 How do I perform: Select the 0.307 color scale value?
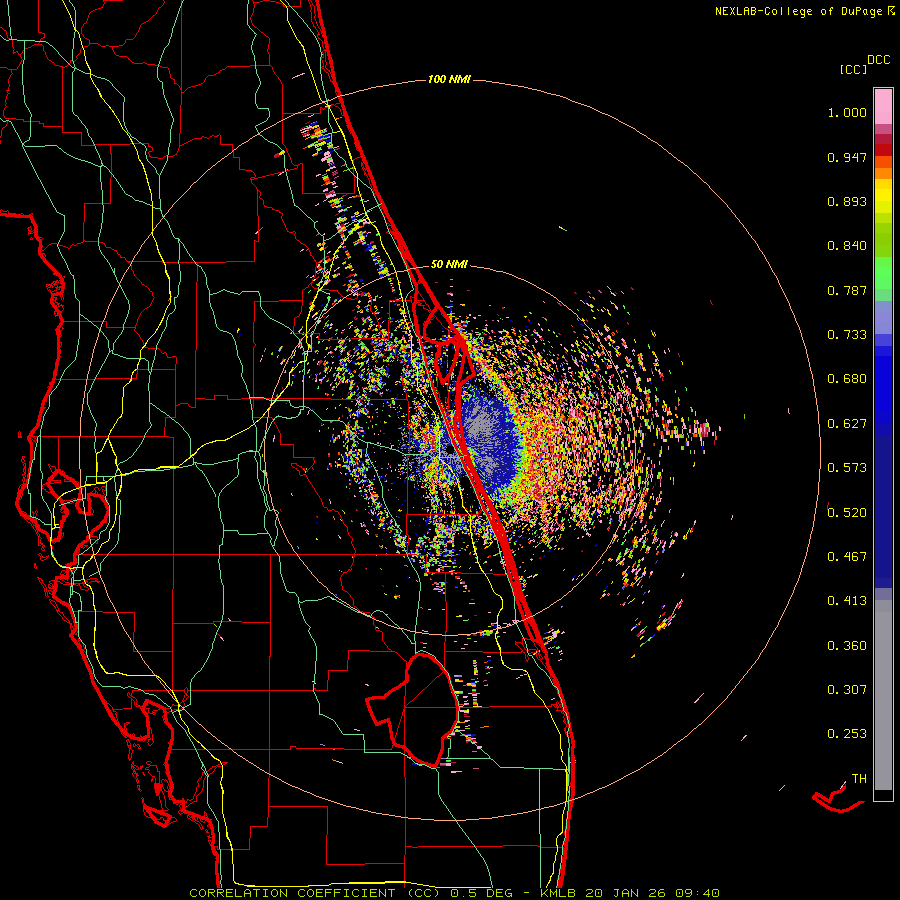847,690
